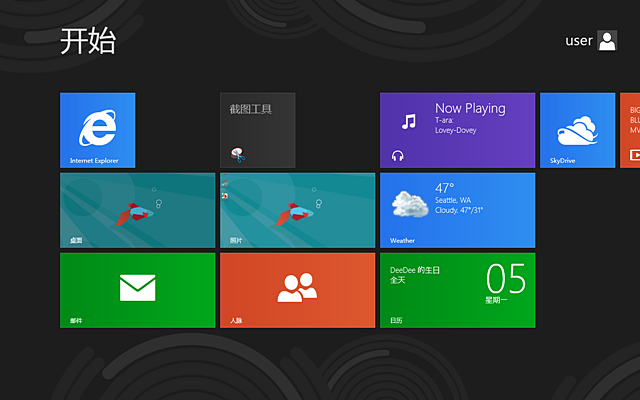Screen dimensions: 640x400
Task: Open the orange video tile at the right edge
Action: tap(630, 130)
